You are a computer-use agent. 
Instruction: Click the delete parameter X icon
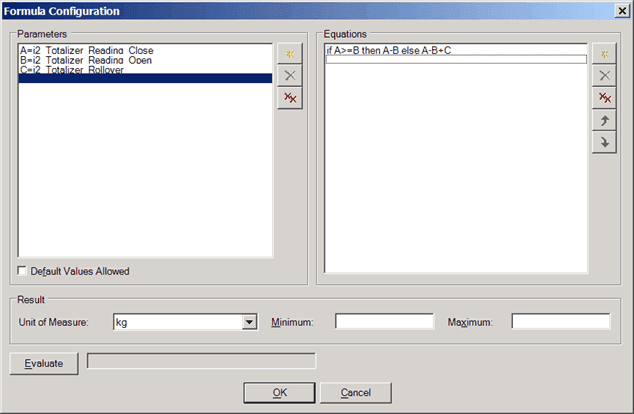(x=289, y=76)
